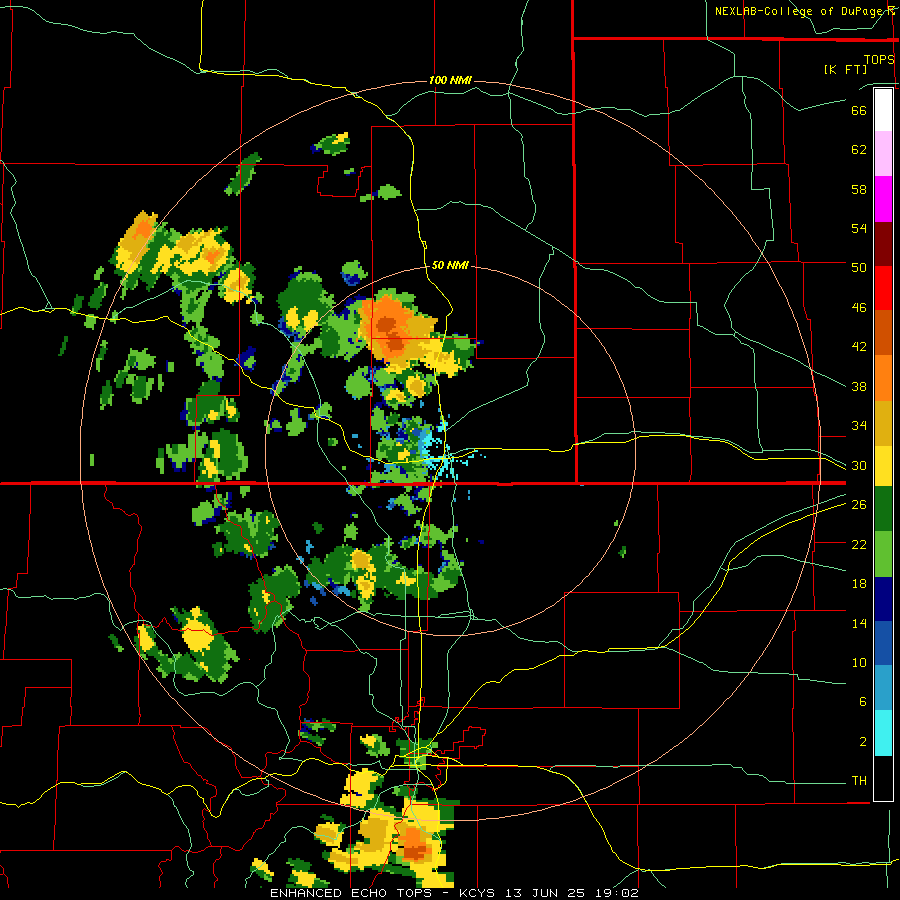Click the 6 legend scale label

[x=862, y=702]
